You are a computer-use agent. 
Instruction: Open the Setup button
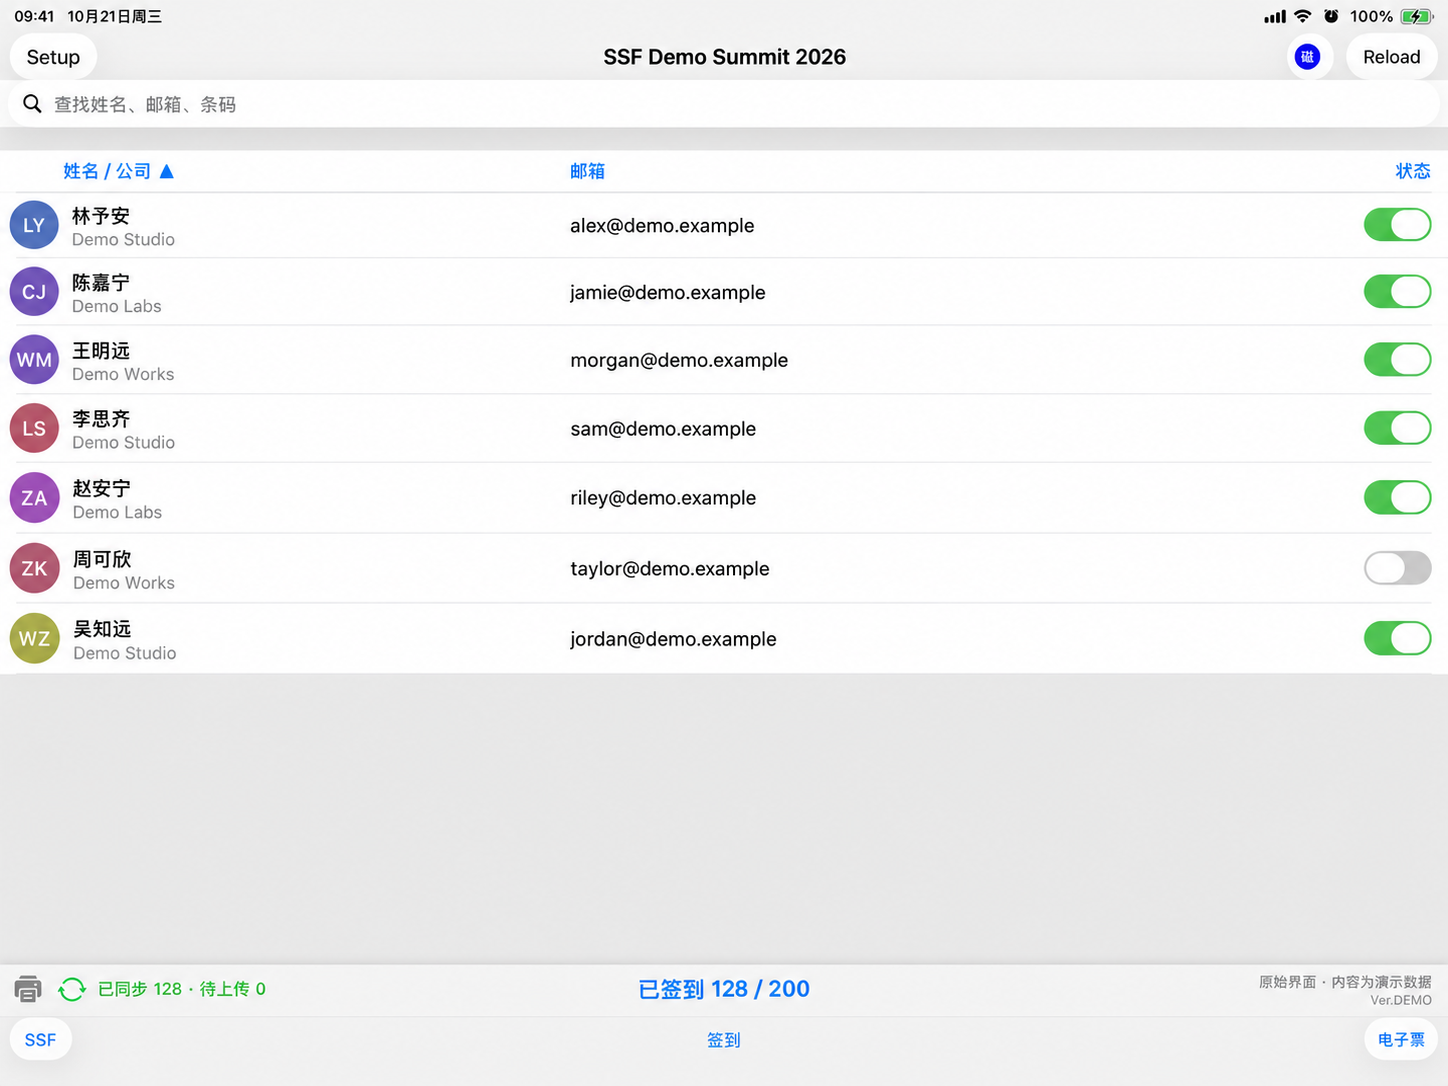pos(53,57)
